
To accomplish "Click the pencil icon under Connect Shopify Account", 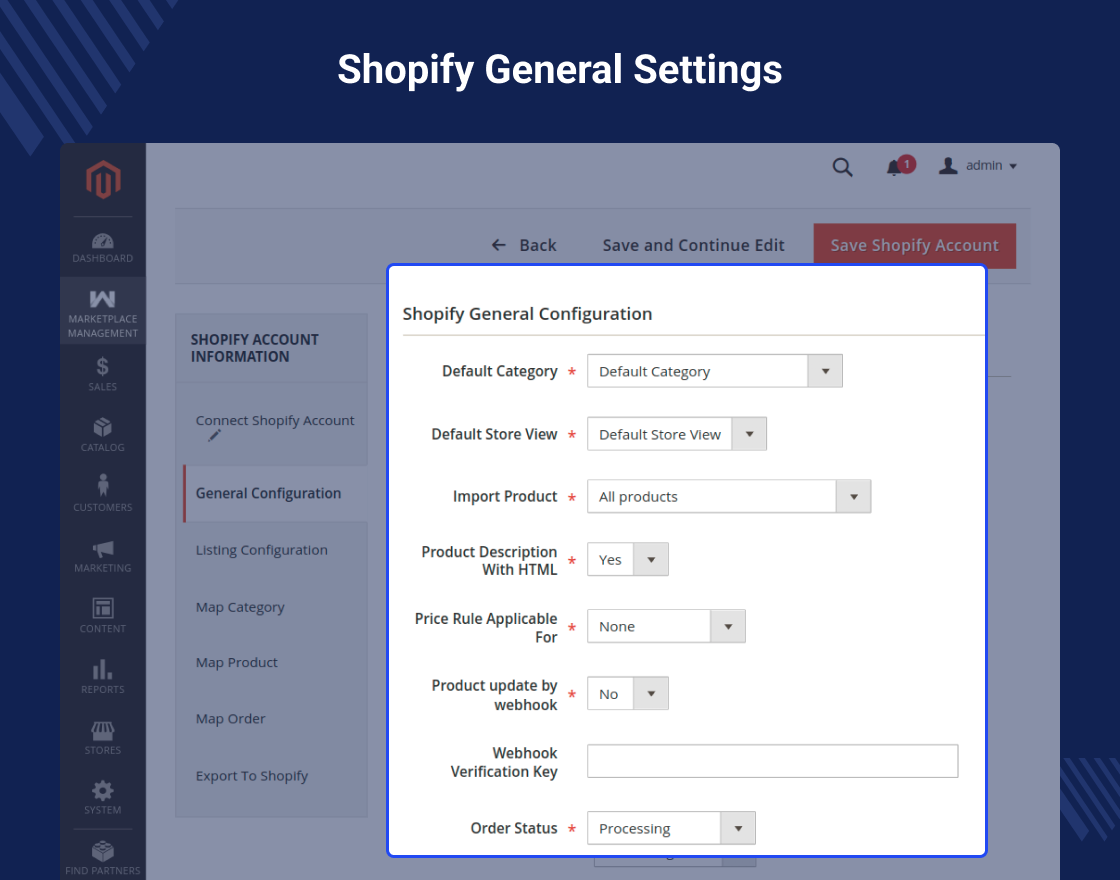I will pyautogui.click(x=214, y=436).
